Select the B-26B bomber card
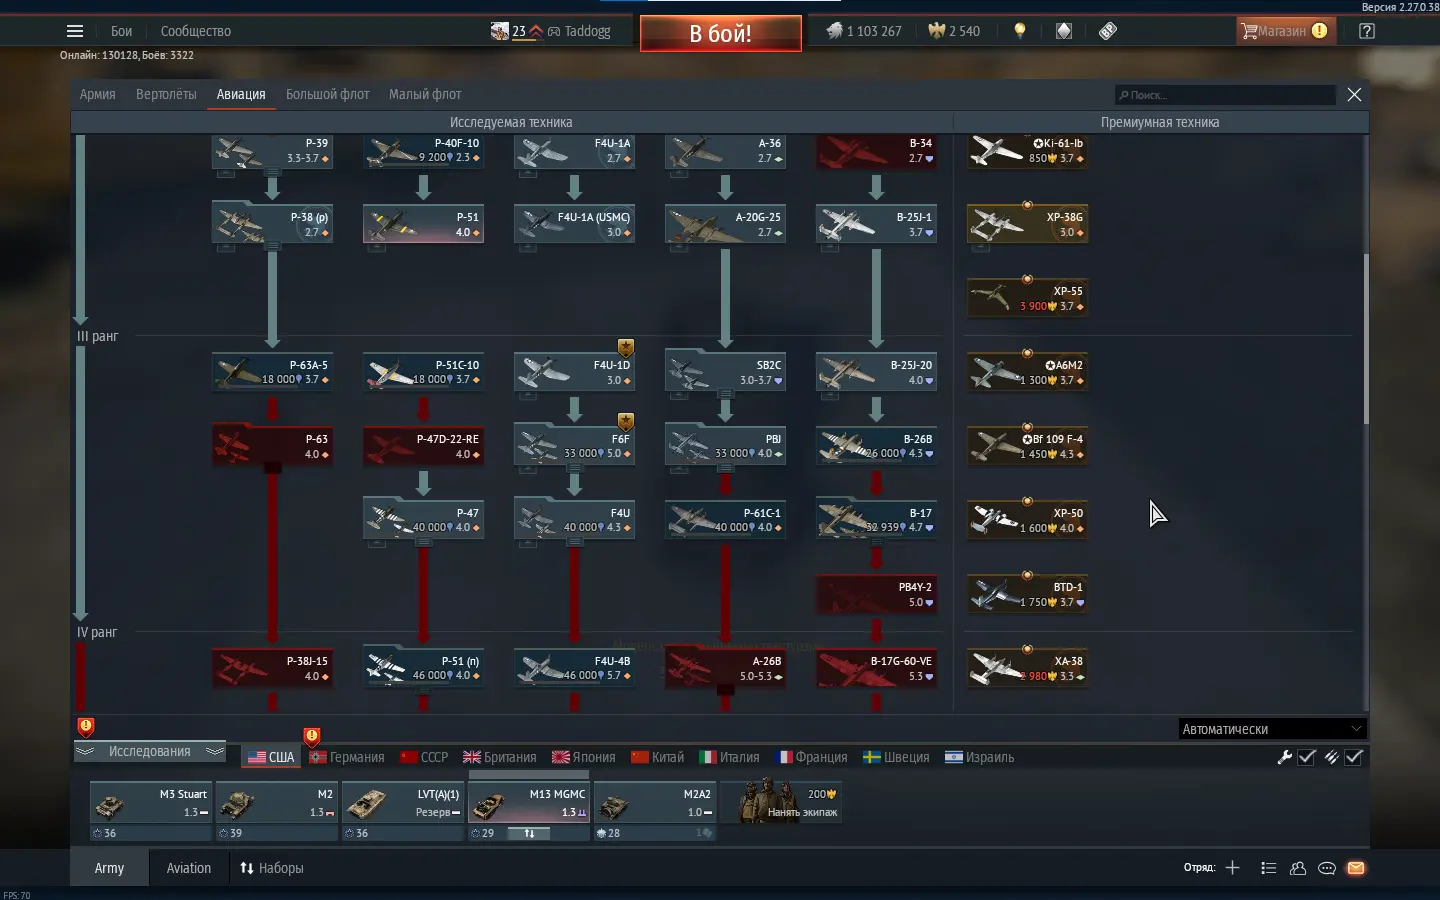 [876, 447]
